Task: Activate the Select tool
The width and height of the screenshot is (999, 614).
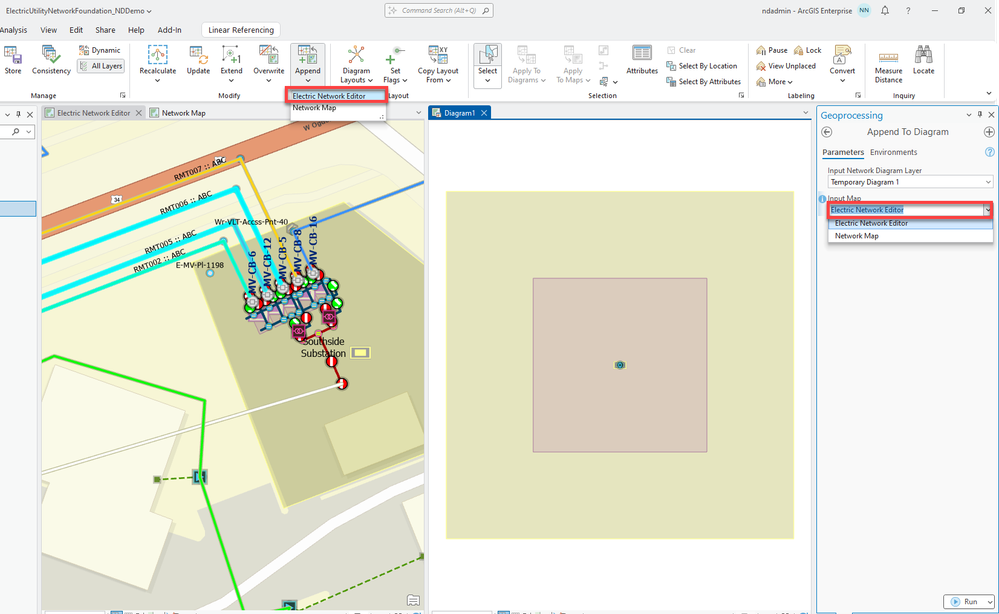Action: [x=487, y=64]
